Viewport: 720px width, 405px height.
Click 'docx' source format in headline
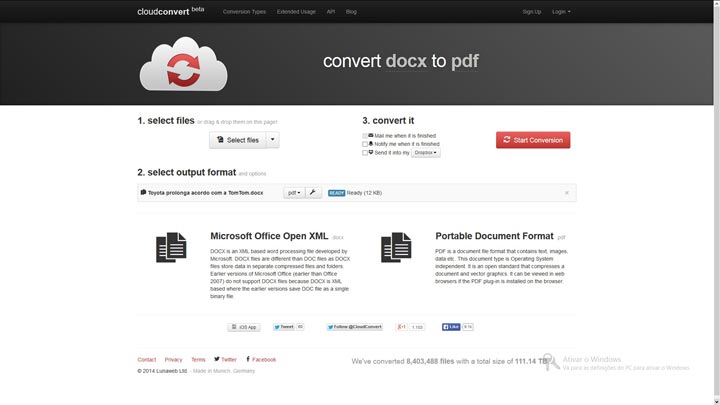[406, 61]
